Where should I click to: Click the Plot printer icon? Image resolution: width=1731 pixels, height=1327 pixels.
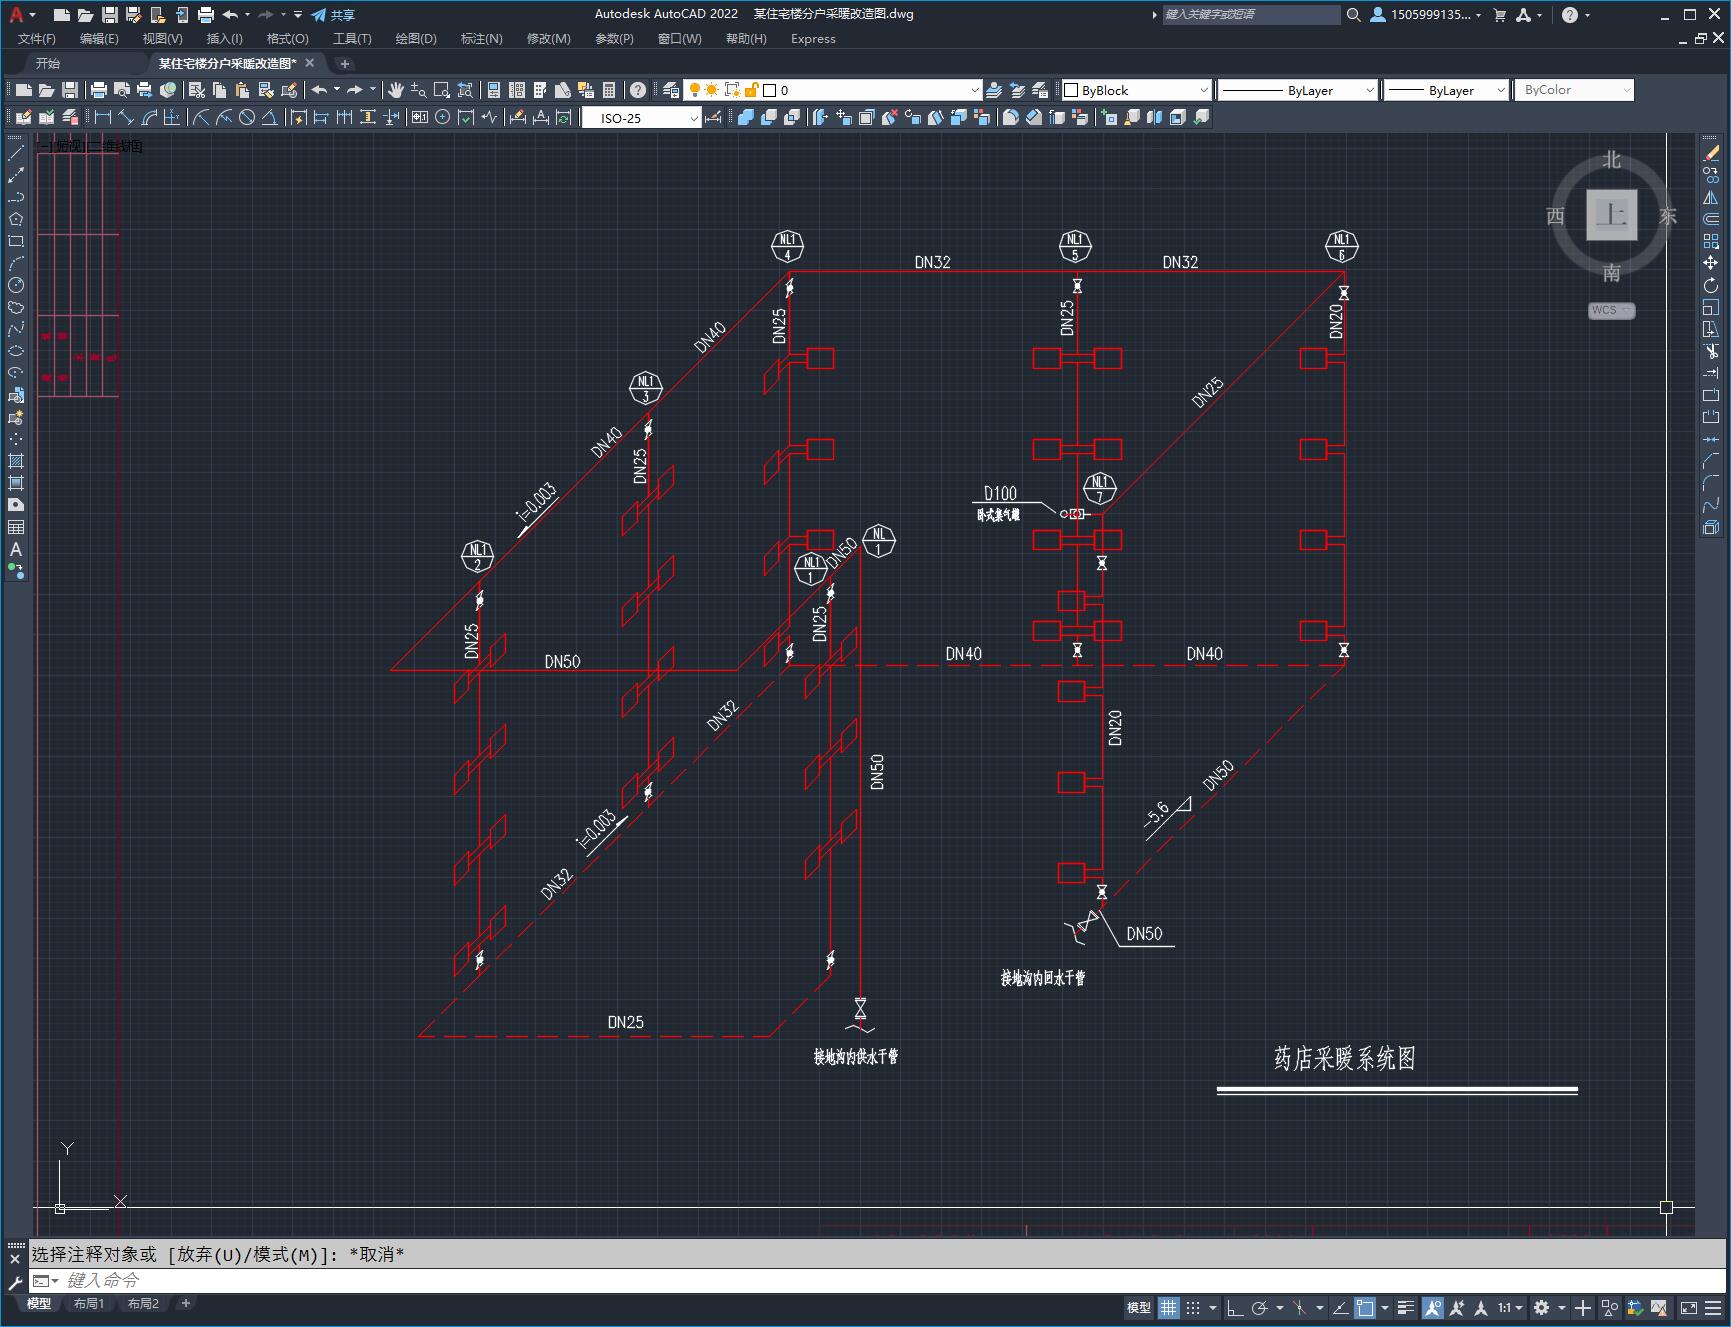point(99,90)
